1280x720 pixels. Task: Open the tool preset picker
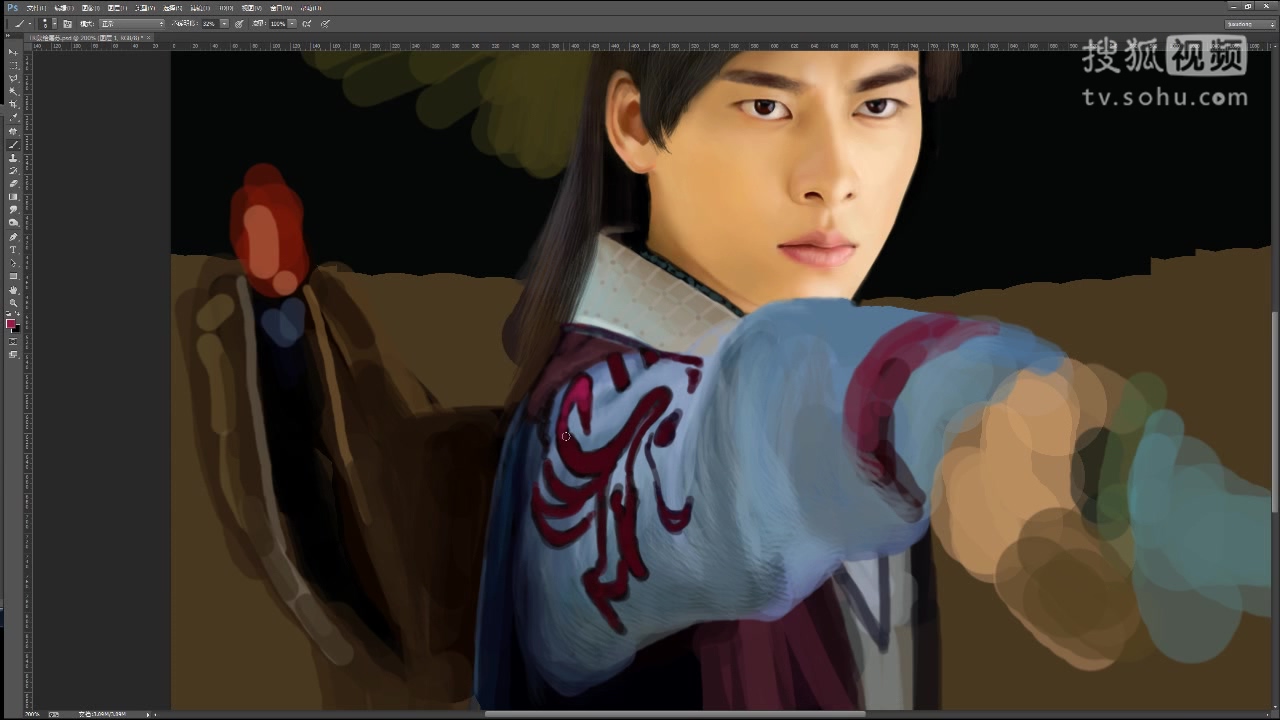[22, 23]
